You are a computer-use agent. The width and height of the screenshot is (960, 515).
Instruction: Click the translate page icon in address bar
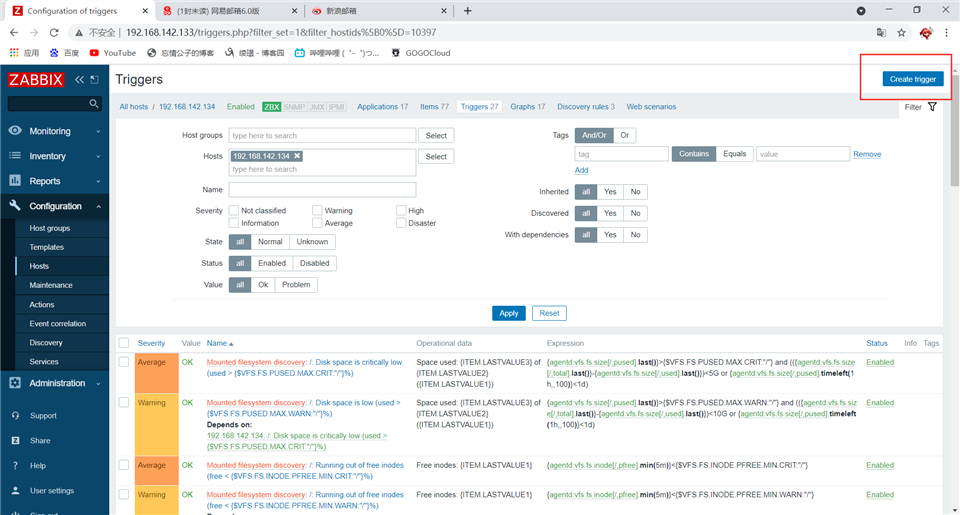tap(881, 32)
